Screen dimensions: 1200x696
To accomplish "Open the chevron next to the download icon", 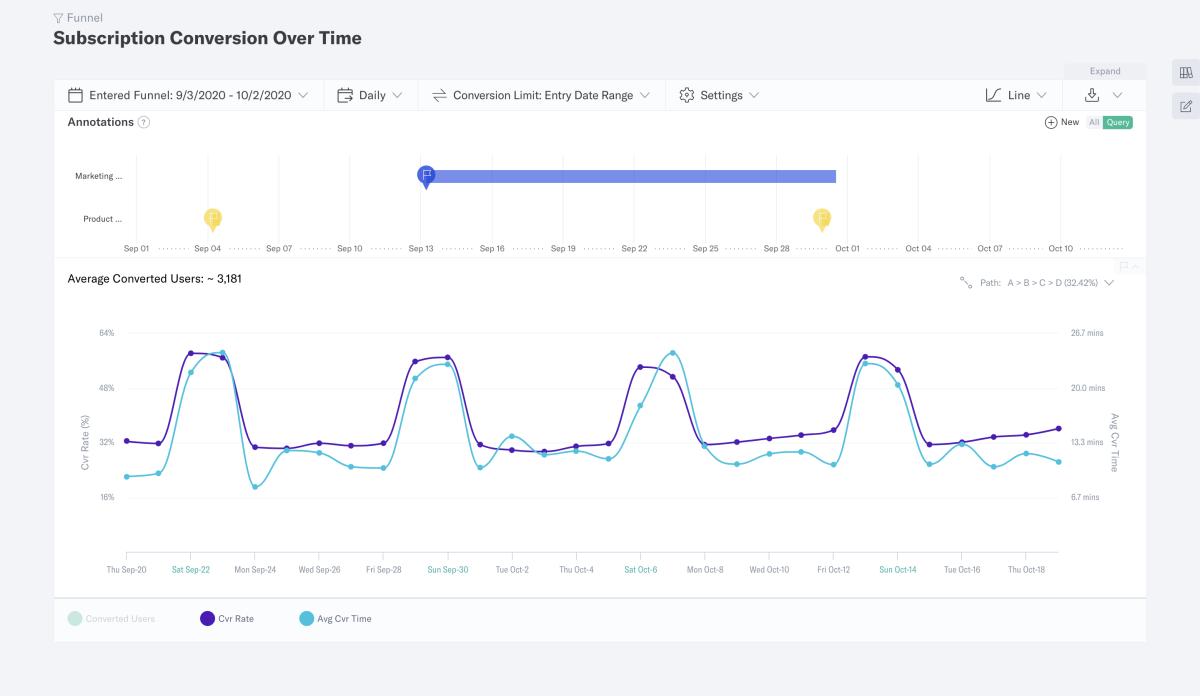I will tap(1117, 94).
